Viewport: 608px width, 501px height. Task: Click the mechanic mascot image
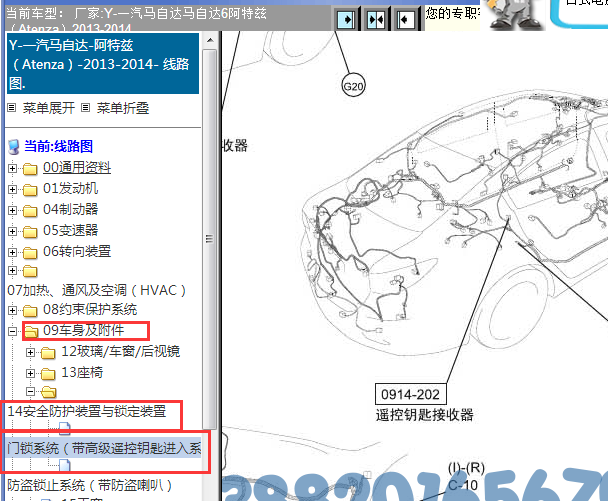(x=514, y=14)
